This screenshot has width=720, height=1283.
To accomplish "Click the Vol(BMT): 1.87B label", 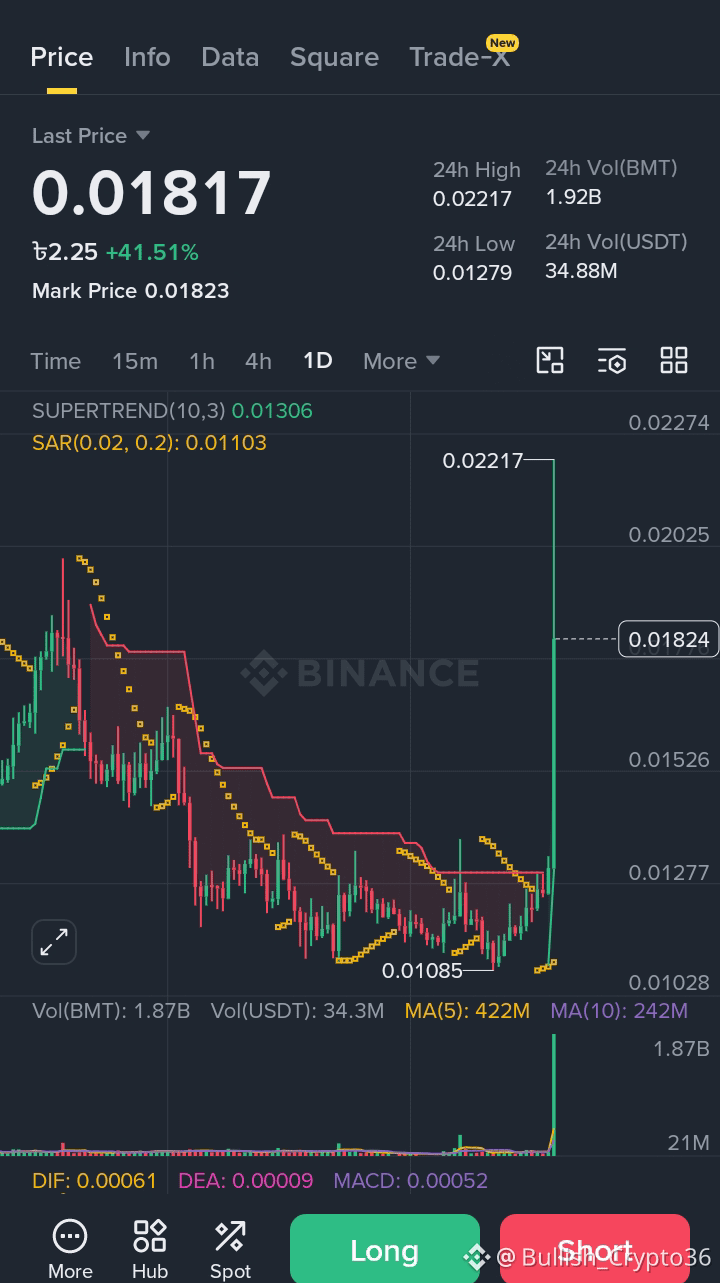I will [x=111, y=1011].
